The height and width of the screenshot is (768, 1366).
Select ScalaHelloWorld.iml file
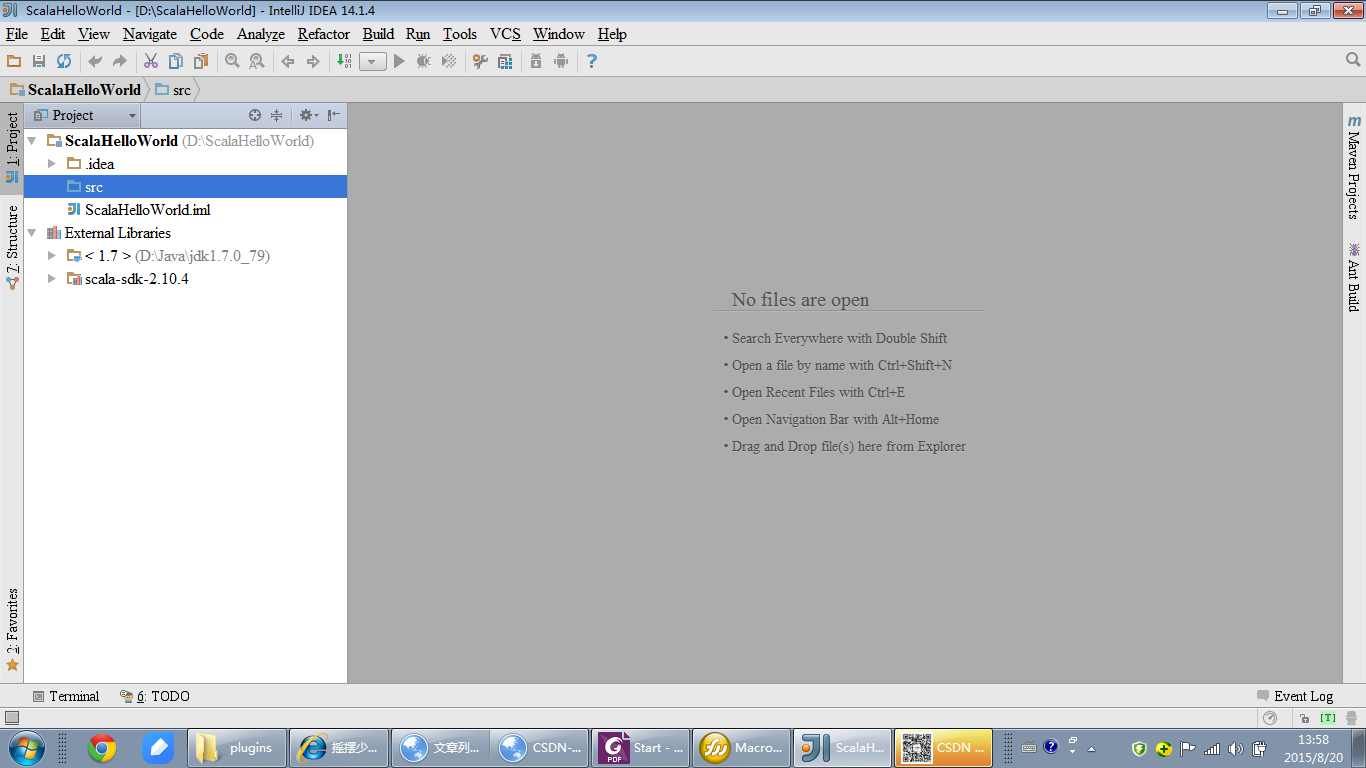(185, 210)
